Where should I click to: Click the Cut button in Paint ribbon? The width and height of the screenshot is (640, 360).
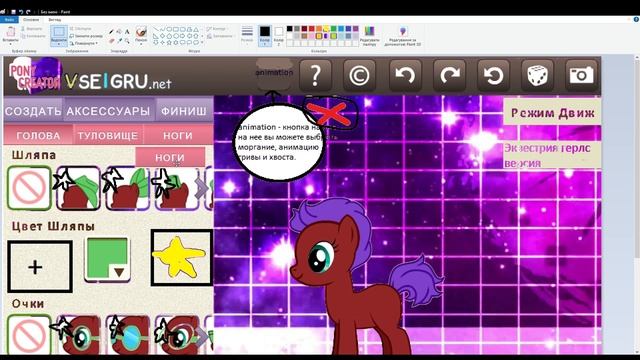pos(31,29)
